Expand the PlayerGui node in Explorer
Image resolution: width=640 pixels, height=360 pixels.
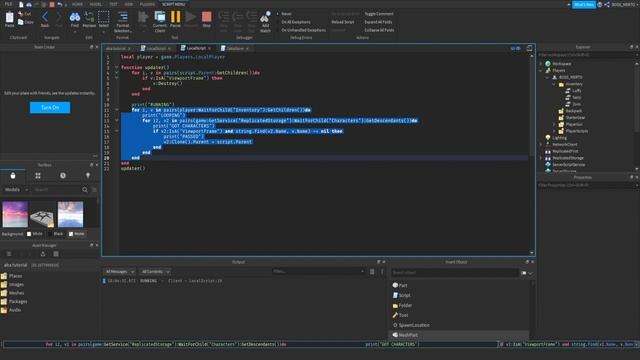(x=554, y=124)
